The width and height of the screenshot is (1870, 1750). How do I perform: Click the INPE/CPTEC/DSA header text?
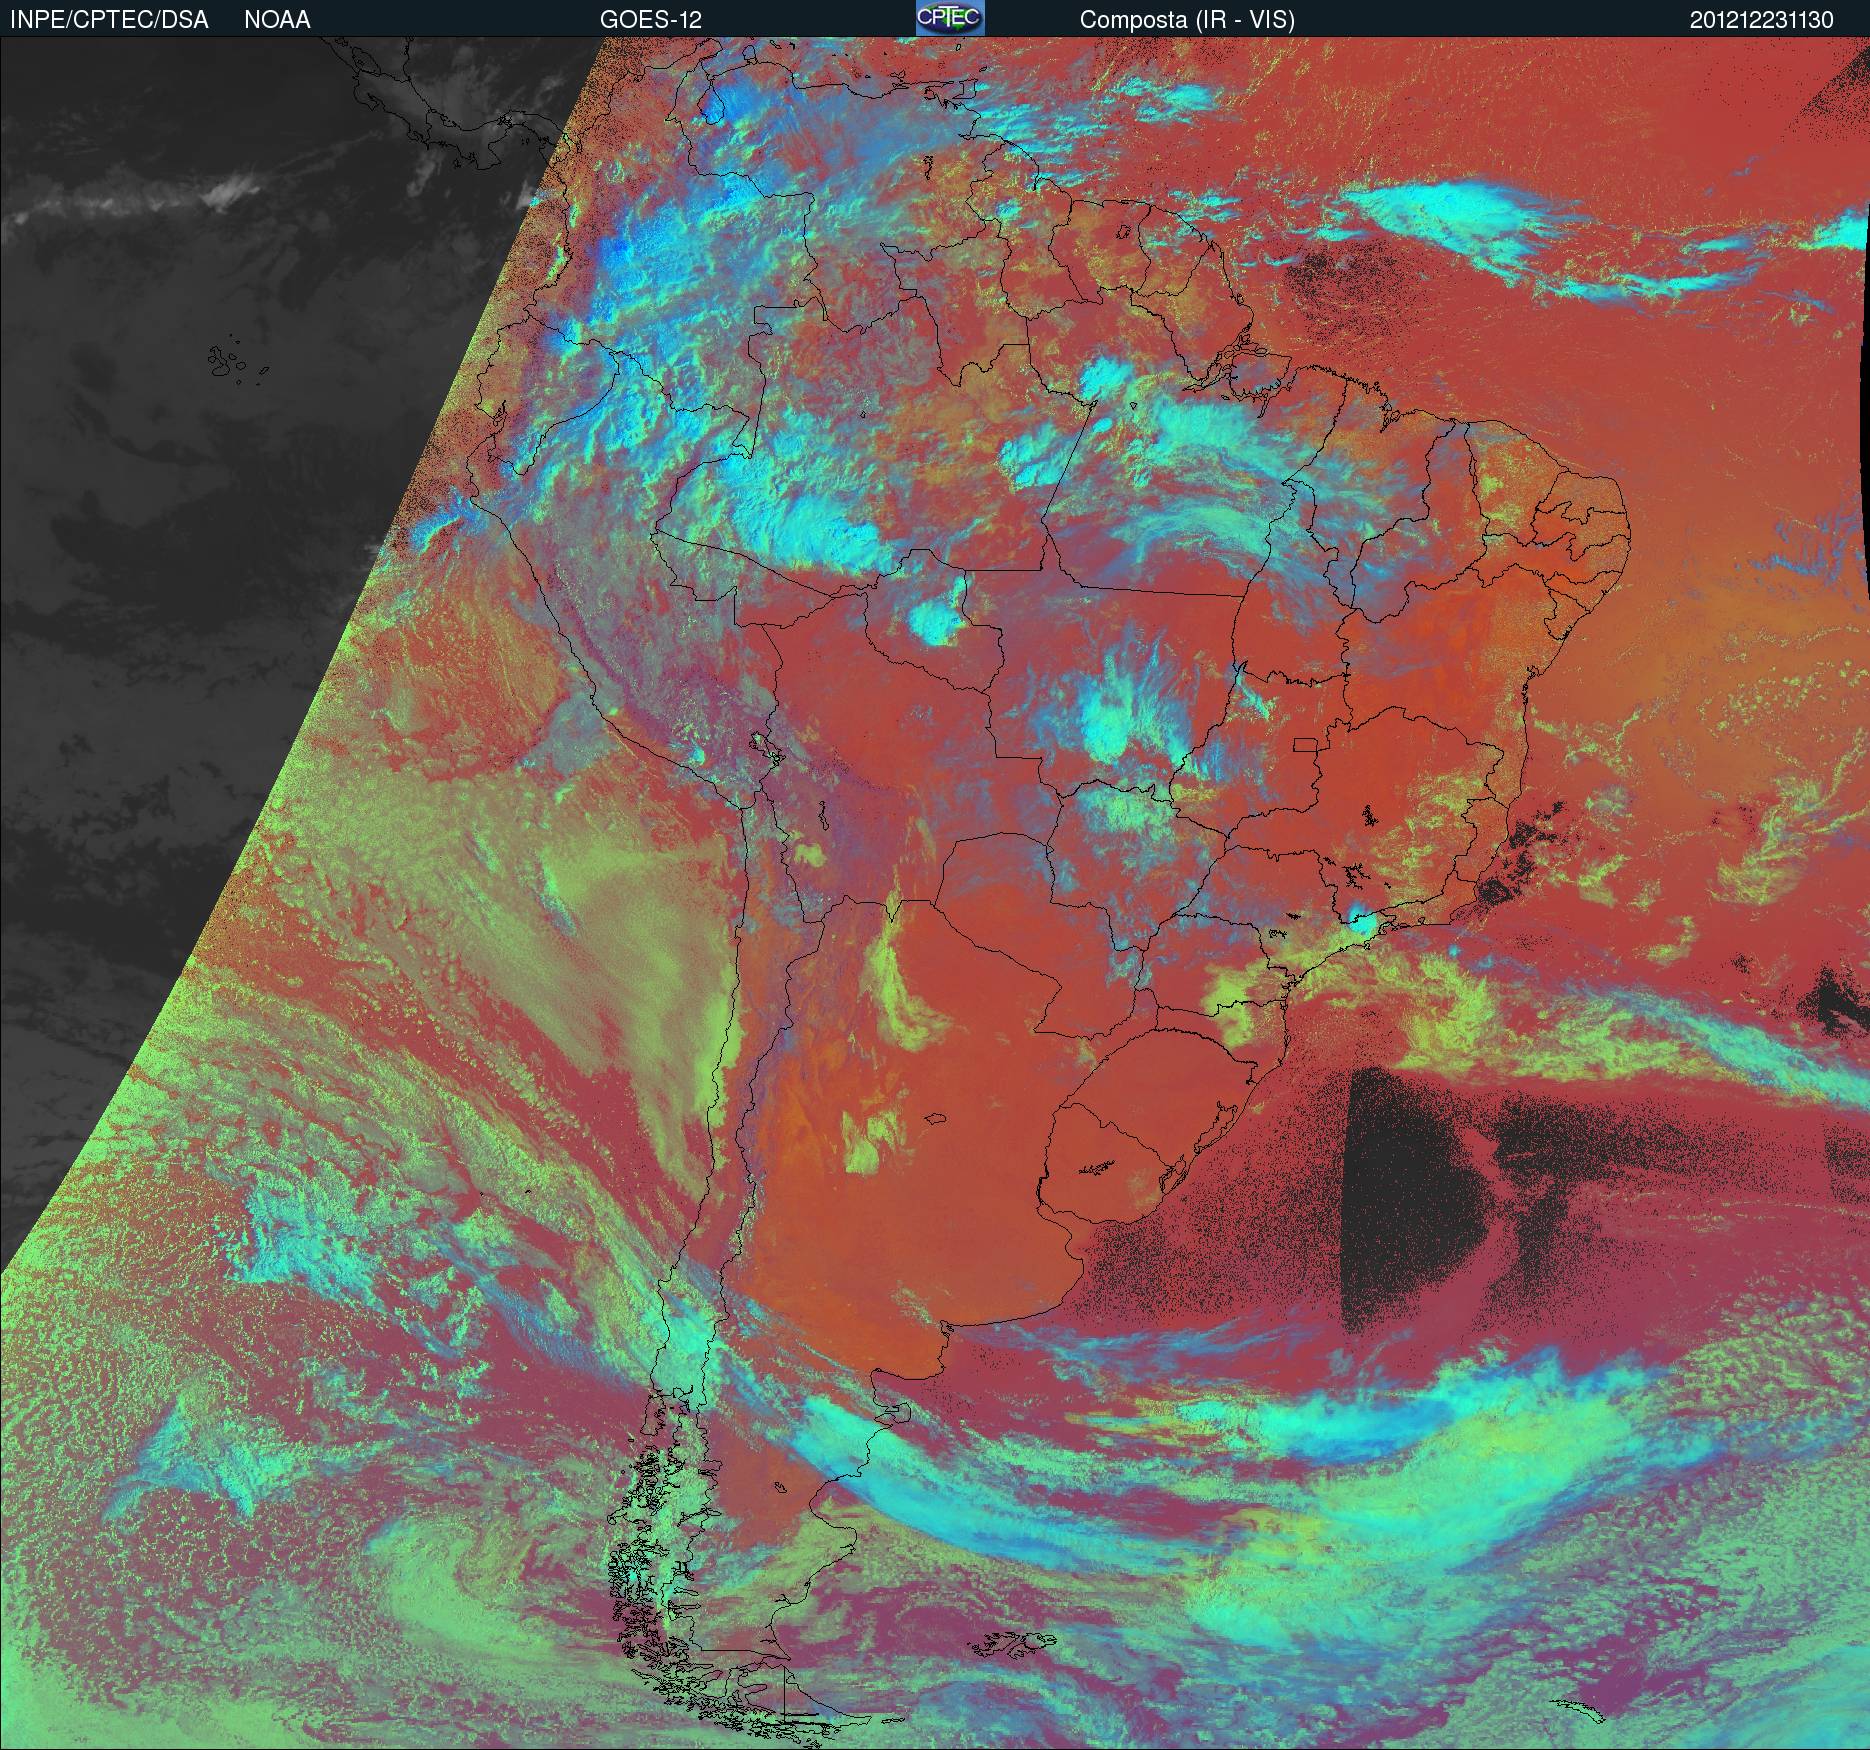(x=109, y=20)
